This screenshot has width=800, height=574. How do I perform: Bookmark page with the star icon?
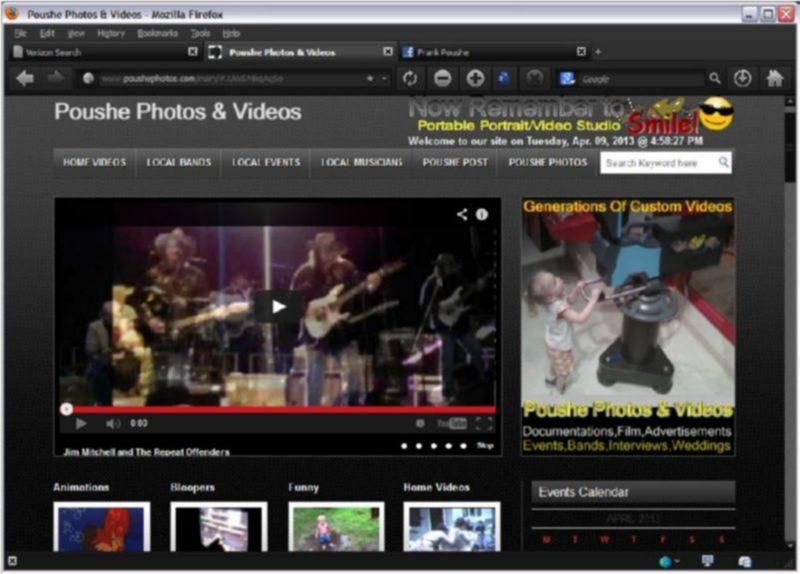pyautogui.click(x=370, y=79)
